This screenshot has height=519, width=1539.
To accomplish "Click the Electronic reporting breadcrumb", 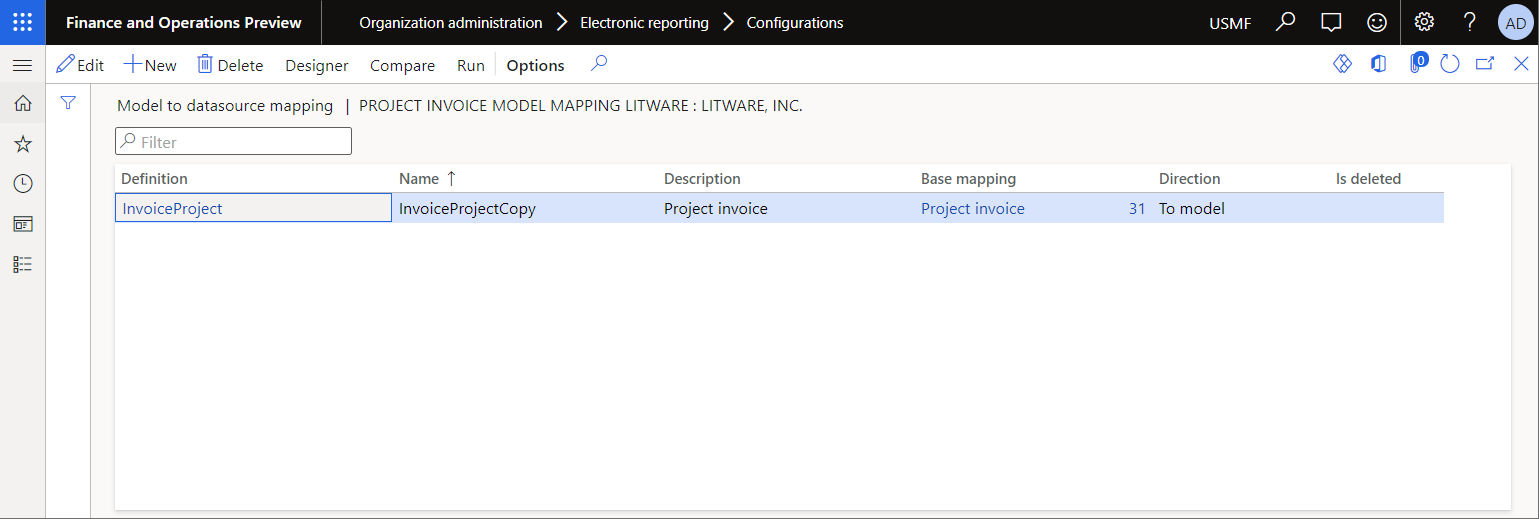I will point(644,22).
